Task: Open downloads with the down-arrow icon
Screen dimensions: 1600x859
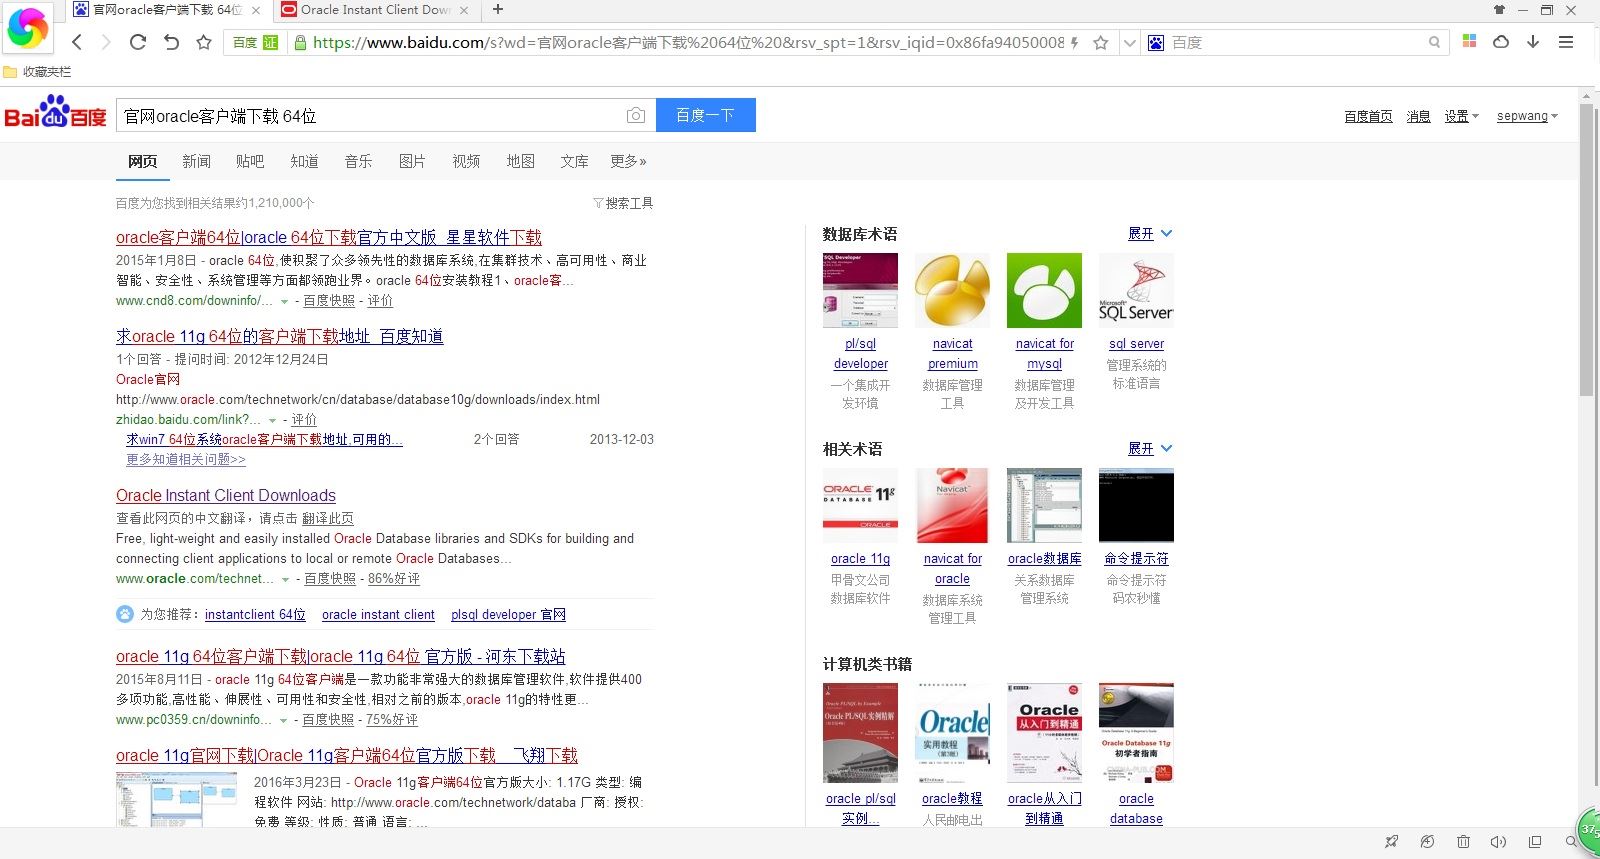Action: [x=1533, y=42]
